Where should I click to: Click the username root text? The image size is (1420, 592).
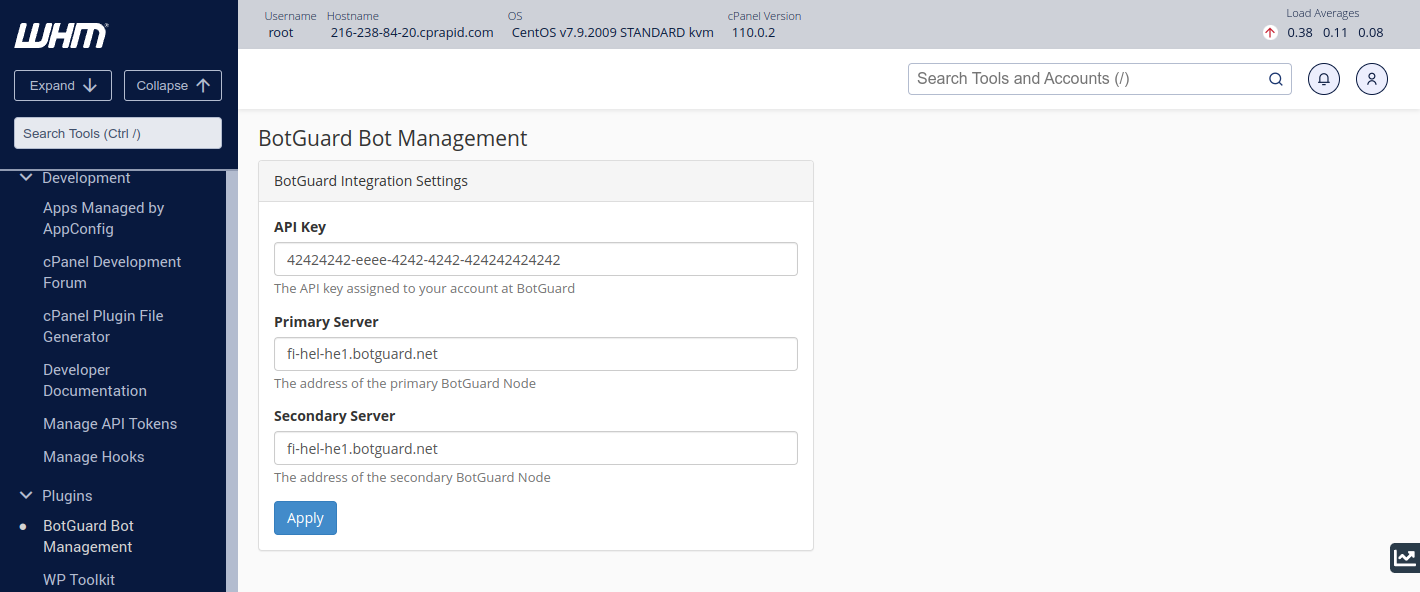coord(281,32)
